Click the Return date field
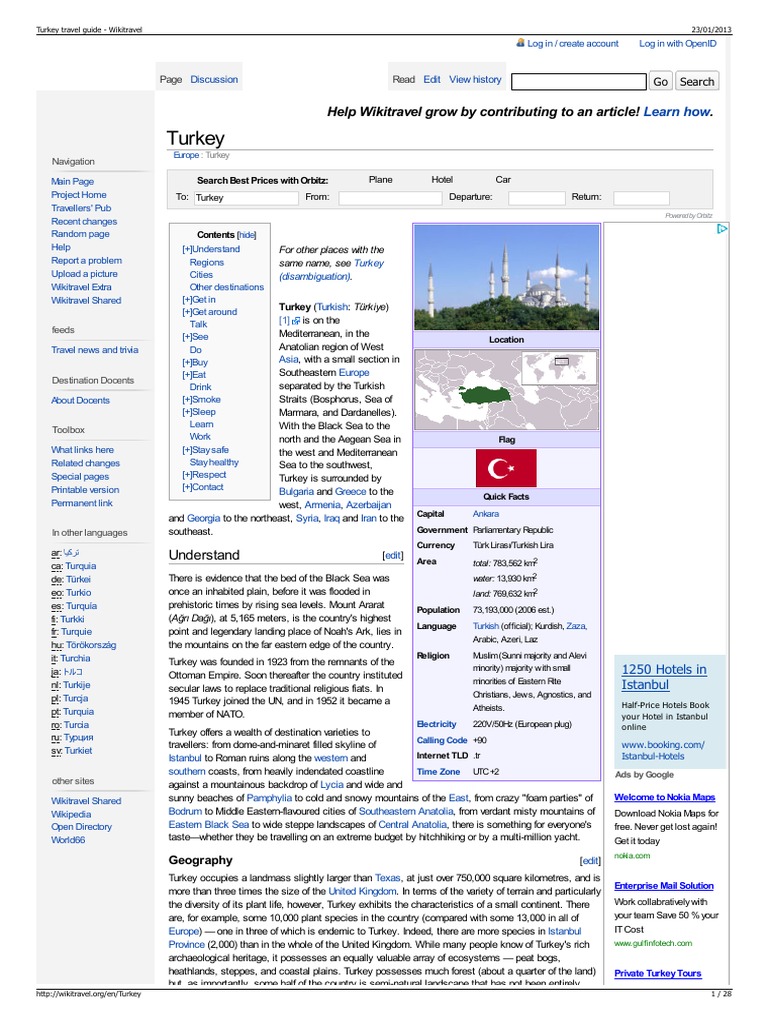768x1024 pixels. [x=641, y=198]
